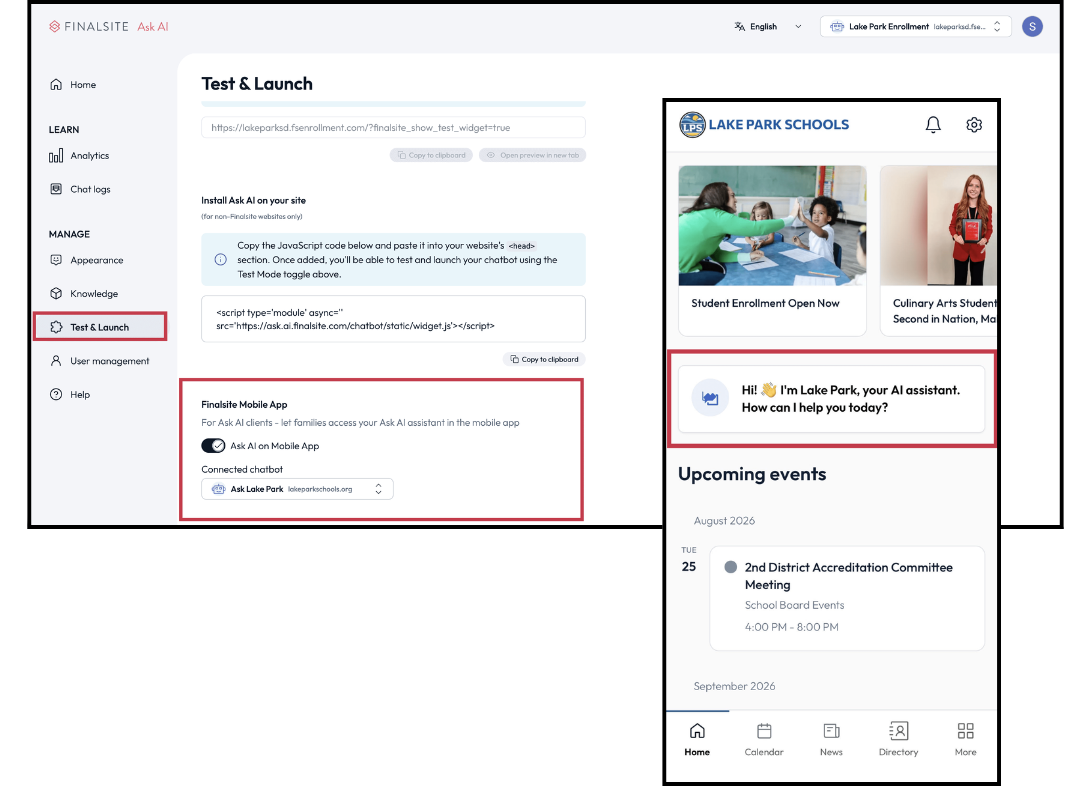Click the '4:00 PM - 8:00 PM' time text

[792, 627]
